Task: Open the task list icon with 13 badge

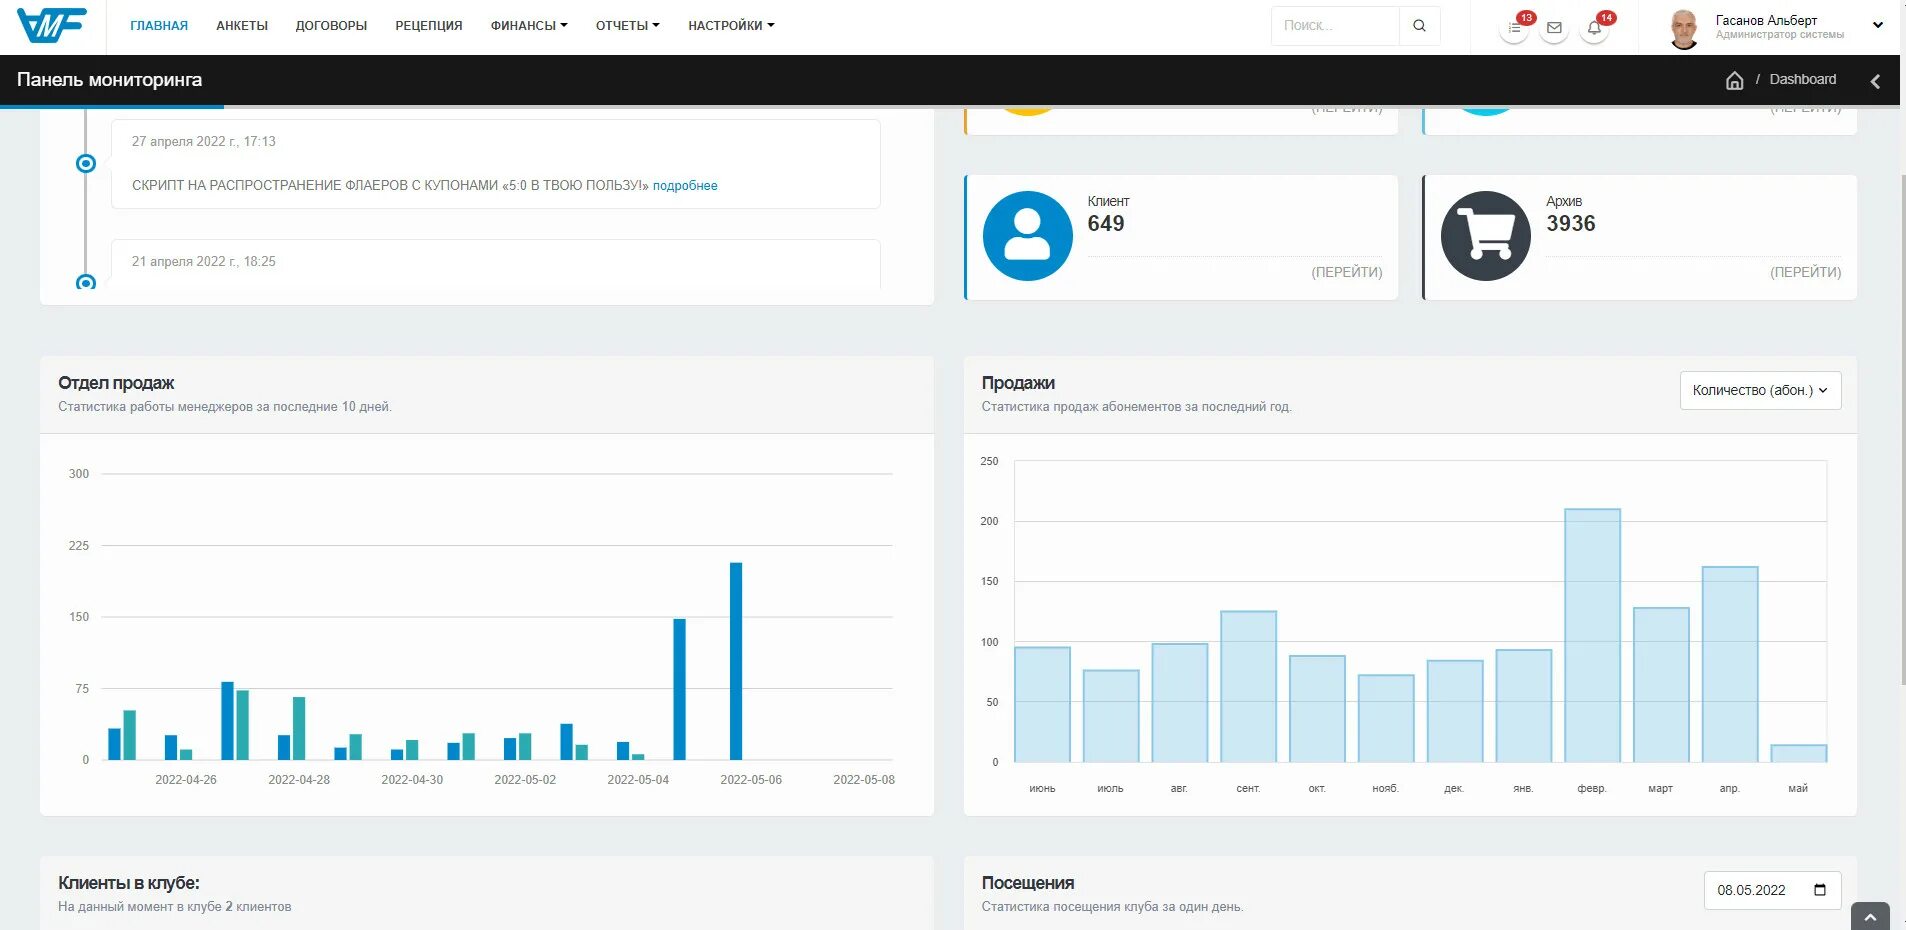Action: pyautogui.click(x=1515, y=28)
